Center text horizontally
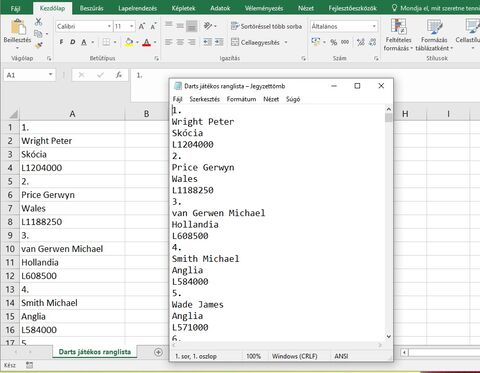This screenshot has width=480, height=373. (180, 42)
